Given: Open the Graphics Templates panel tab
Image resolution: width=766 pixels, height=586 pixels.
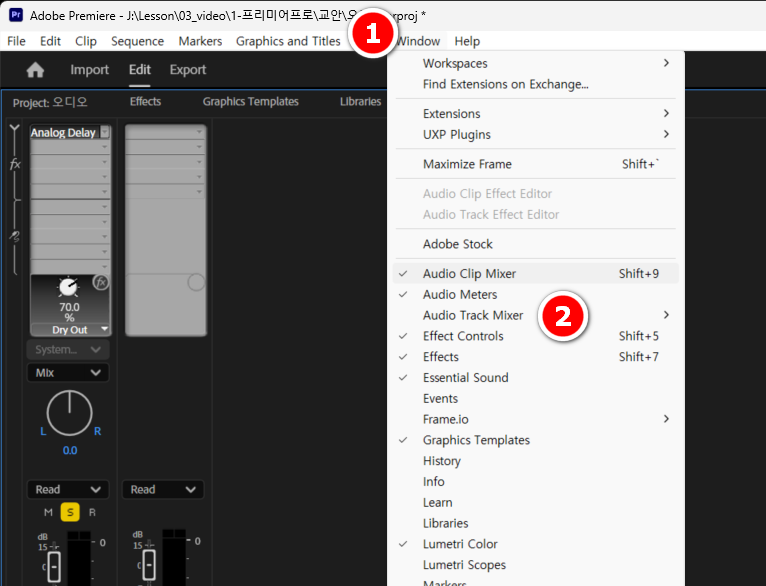Looking at the screenshot, I should click(x=251, y=102).
